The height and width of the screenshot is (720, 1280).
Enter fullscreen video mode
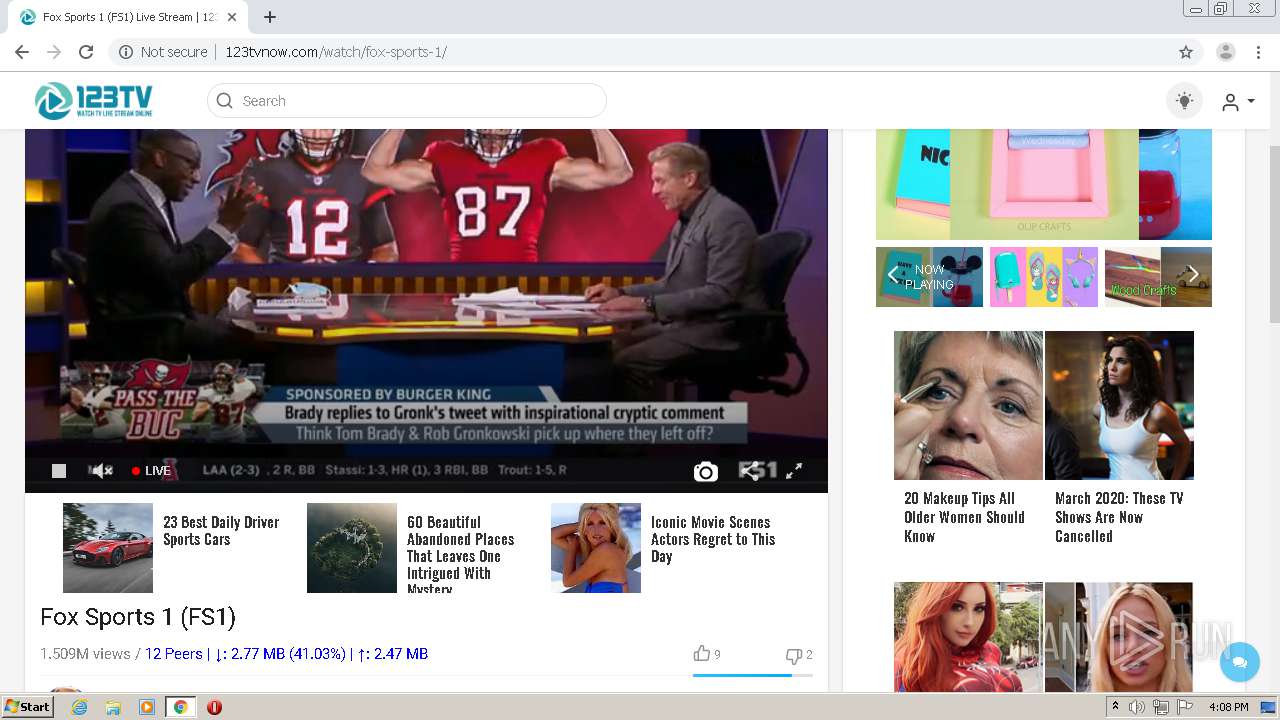tap(794, 471)
